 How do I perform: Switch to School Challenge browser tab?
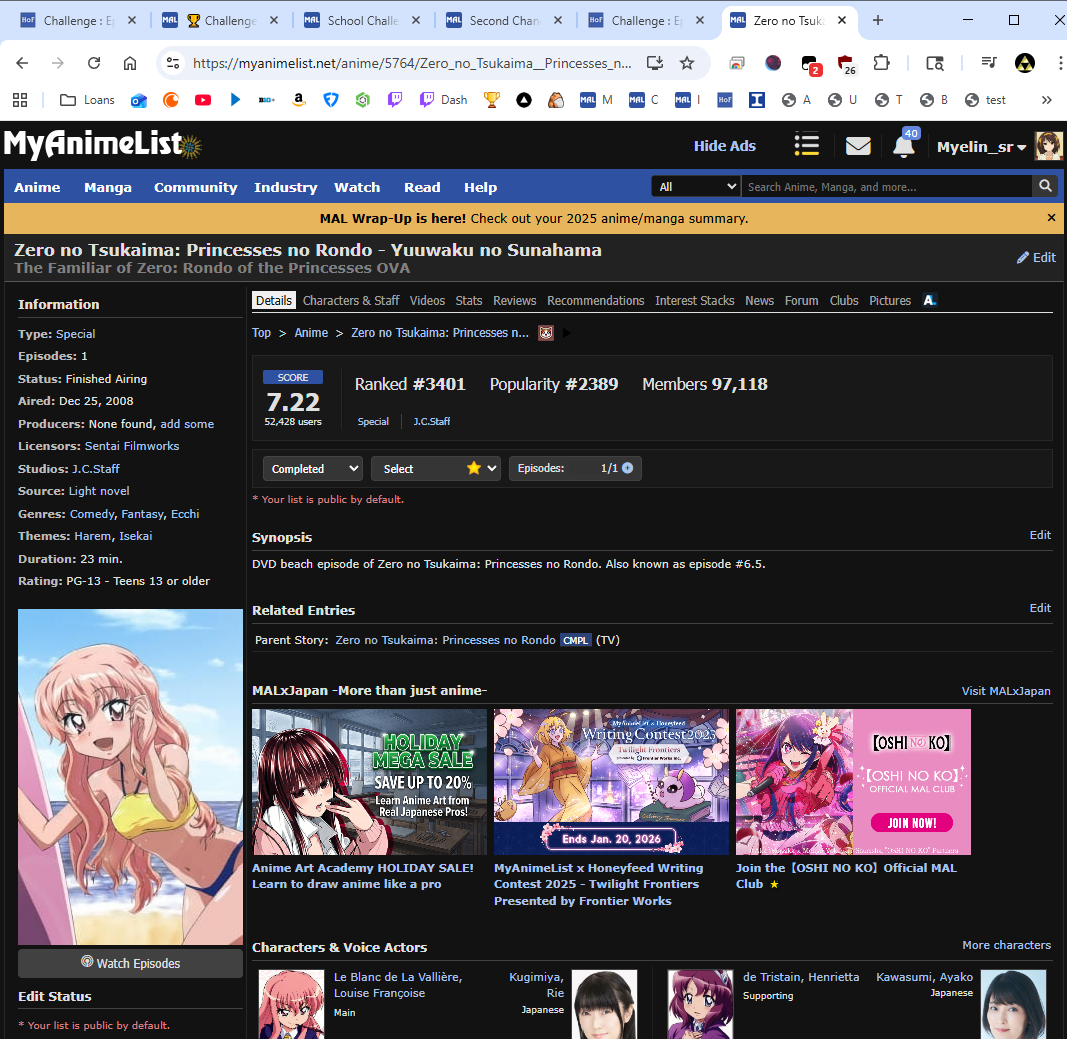pyautogui.click(x=362, y=20)
